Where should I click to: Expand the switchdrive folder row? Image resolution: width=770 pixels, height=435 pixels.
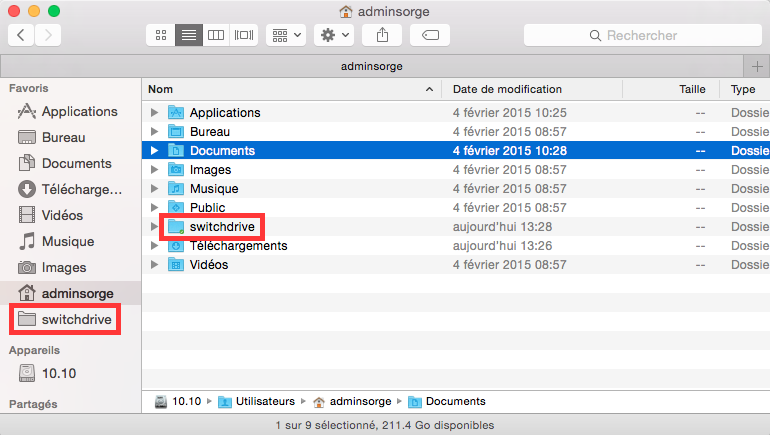point(154,227)
